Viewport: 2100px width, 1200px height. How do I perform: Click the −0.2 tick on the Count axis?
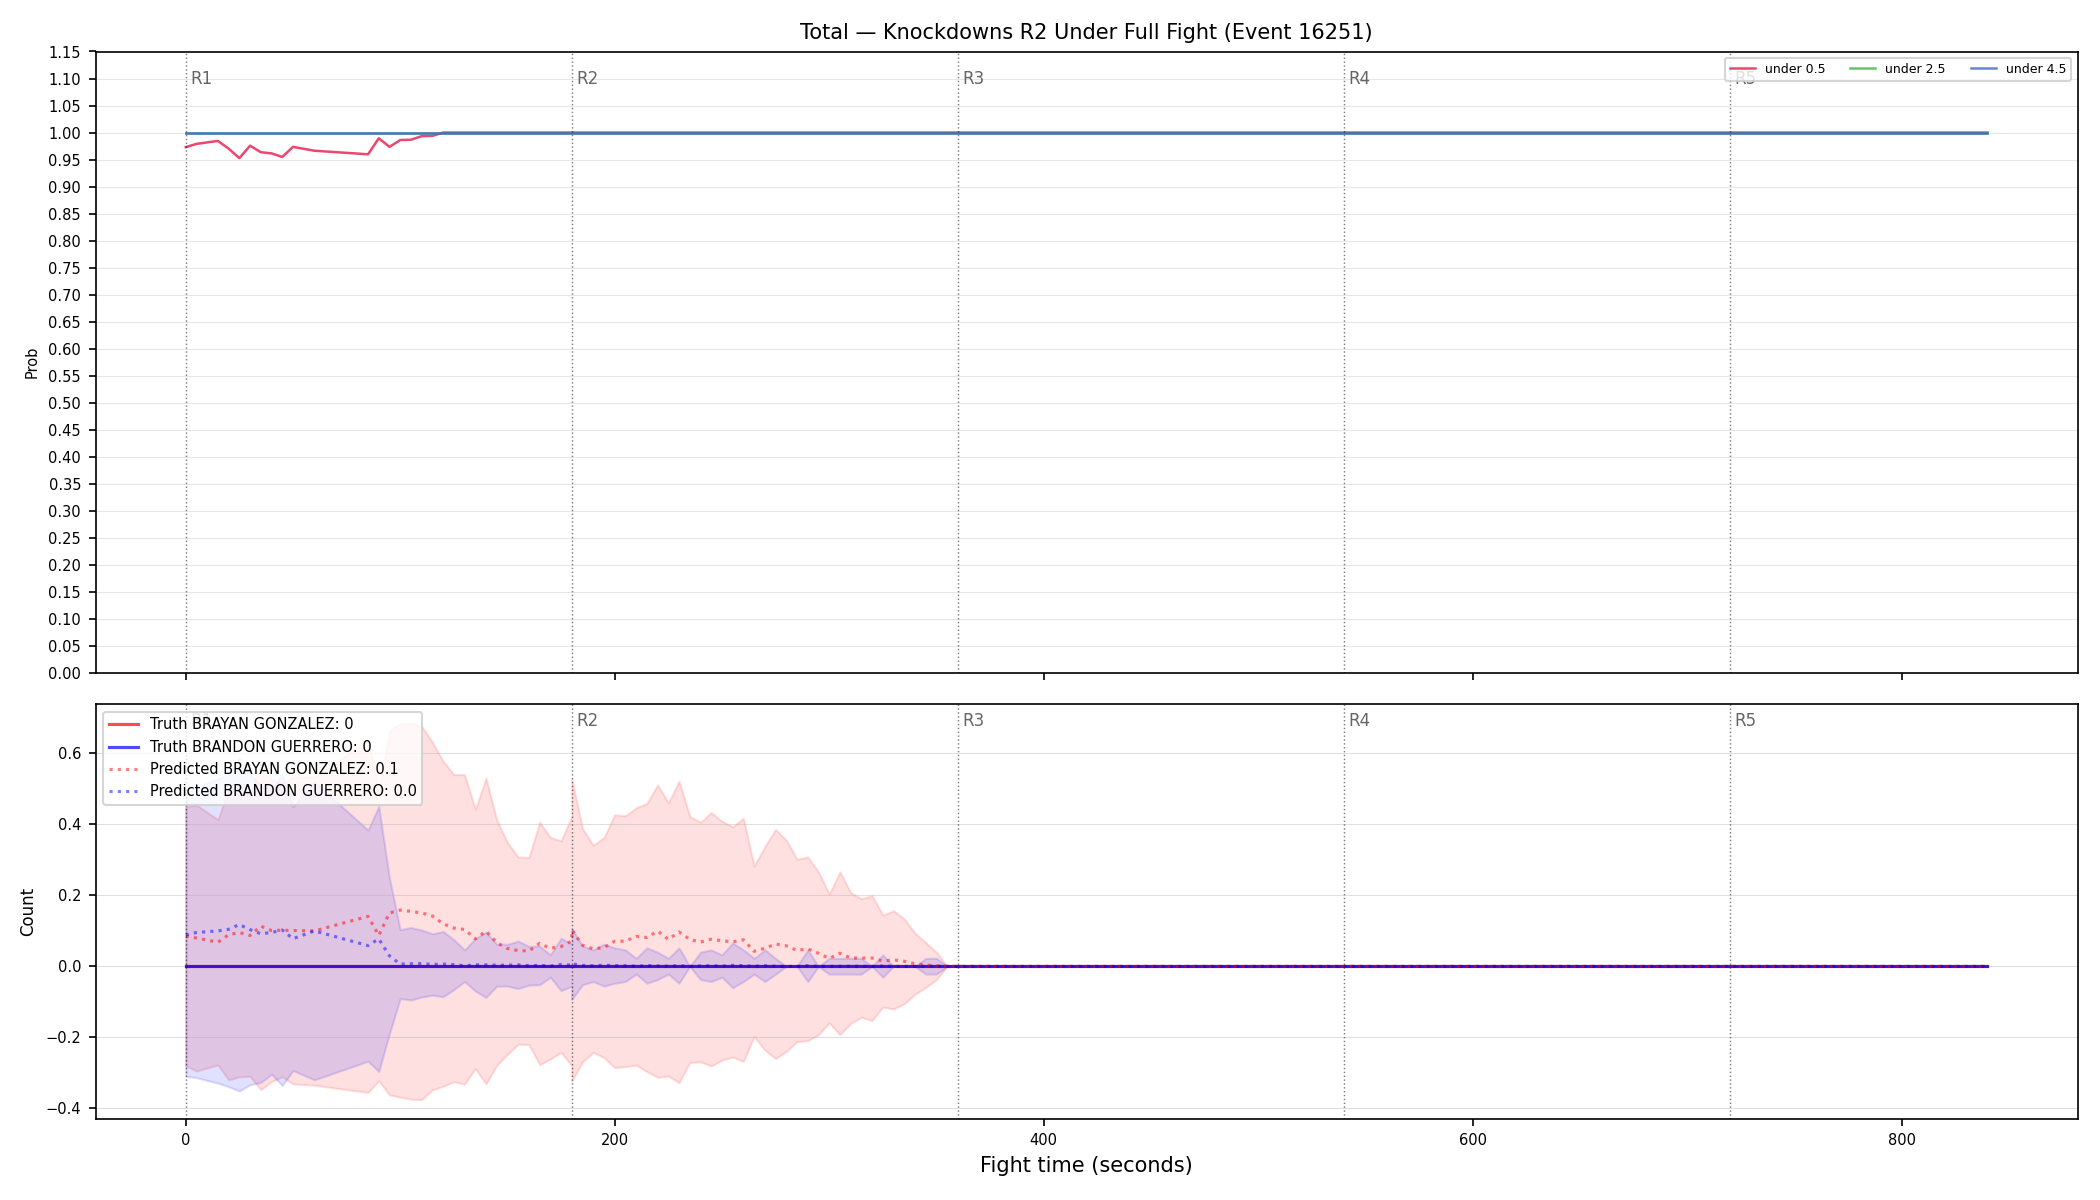65,1037
